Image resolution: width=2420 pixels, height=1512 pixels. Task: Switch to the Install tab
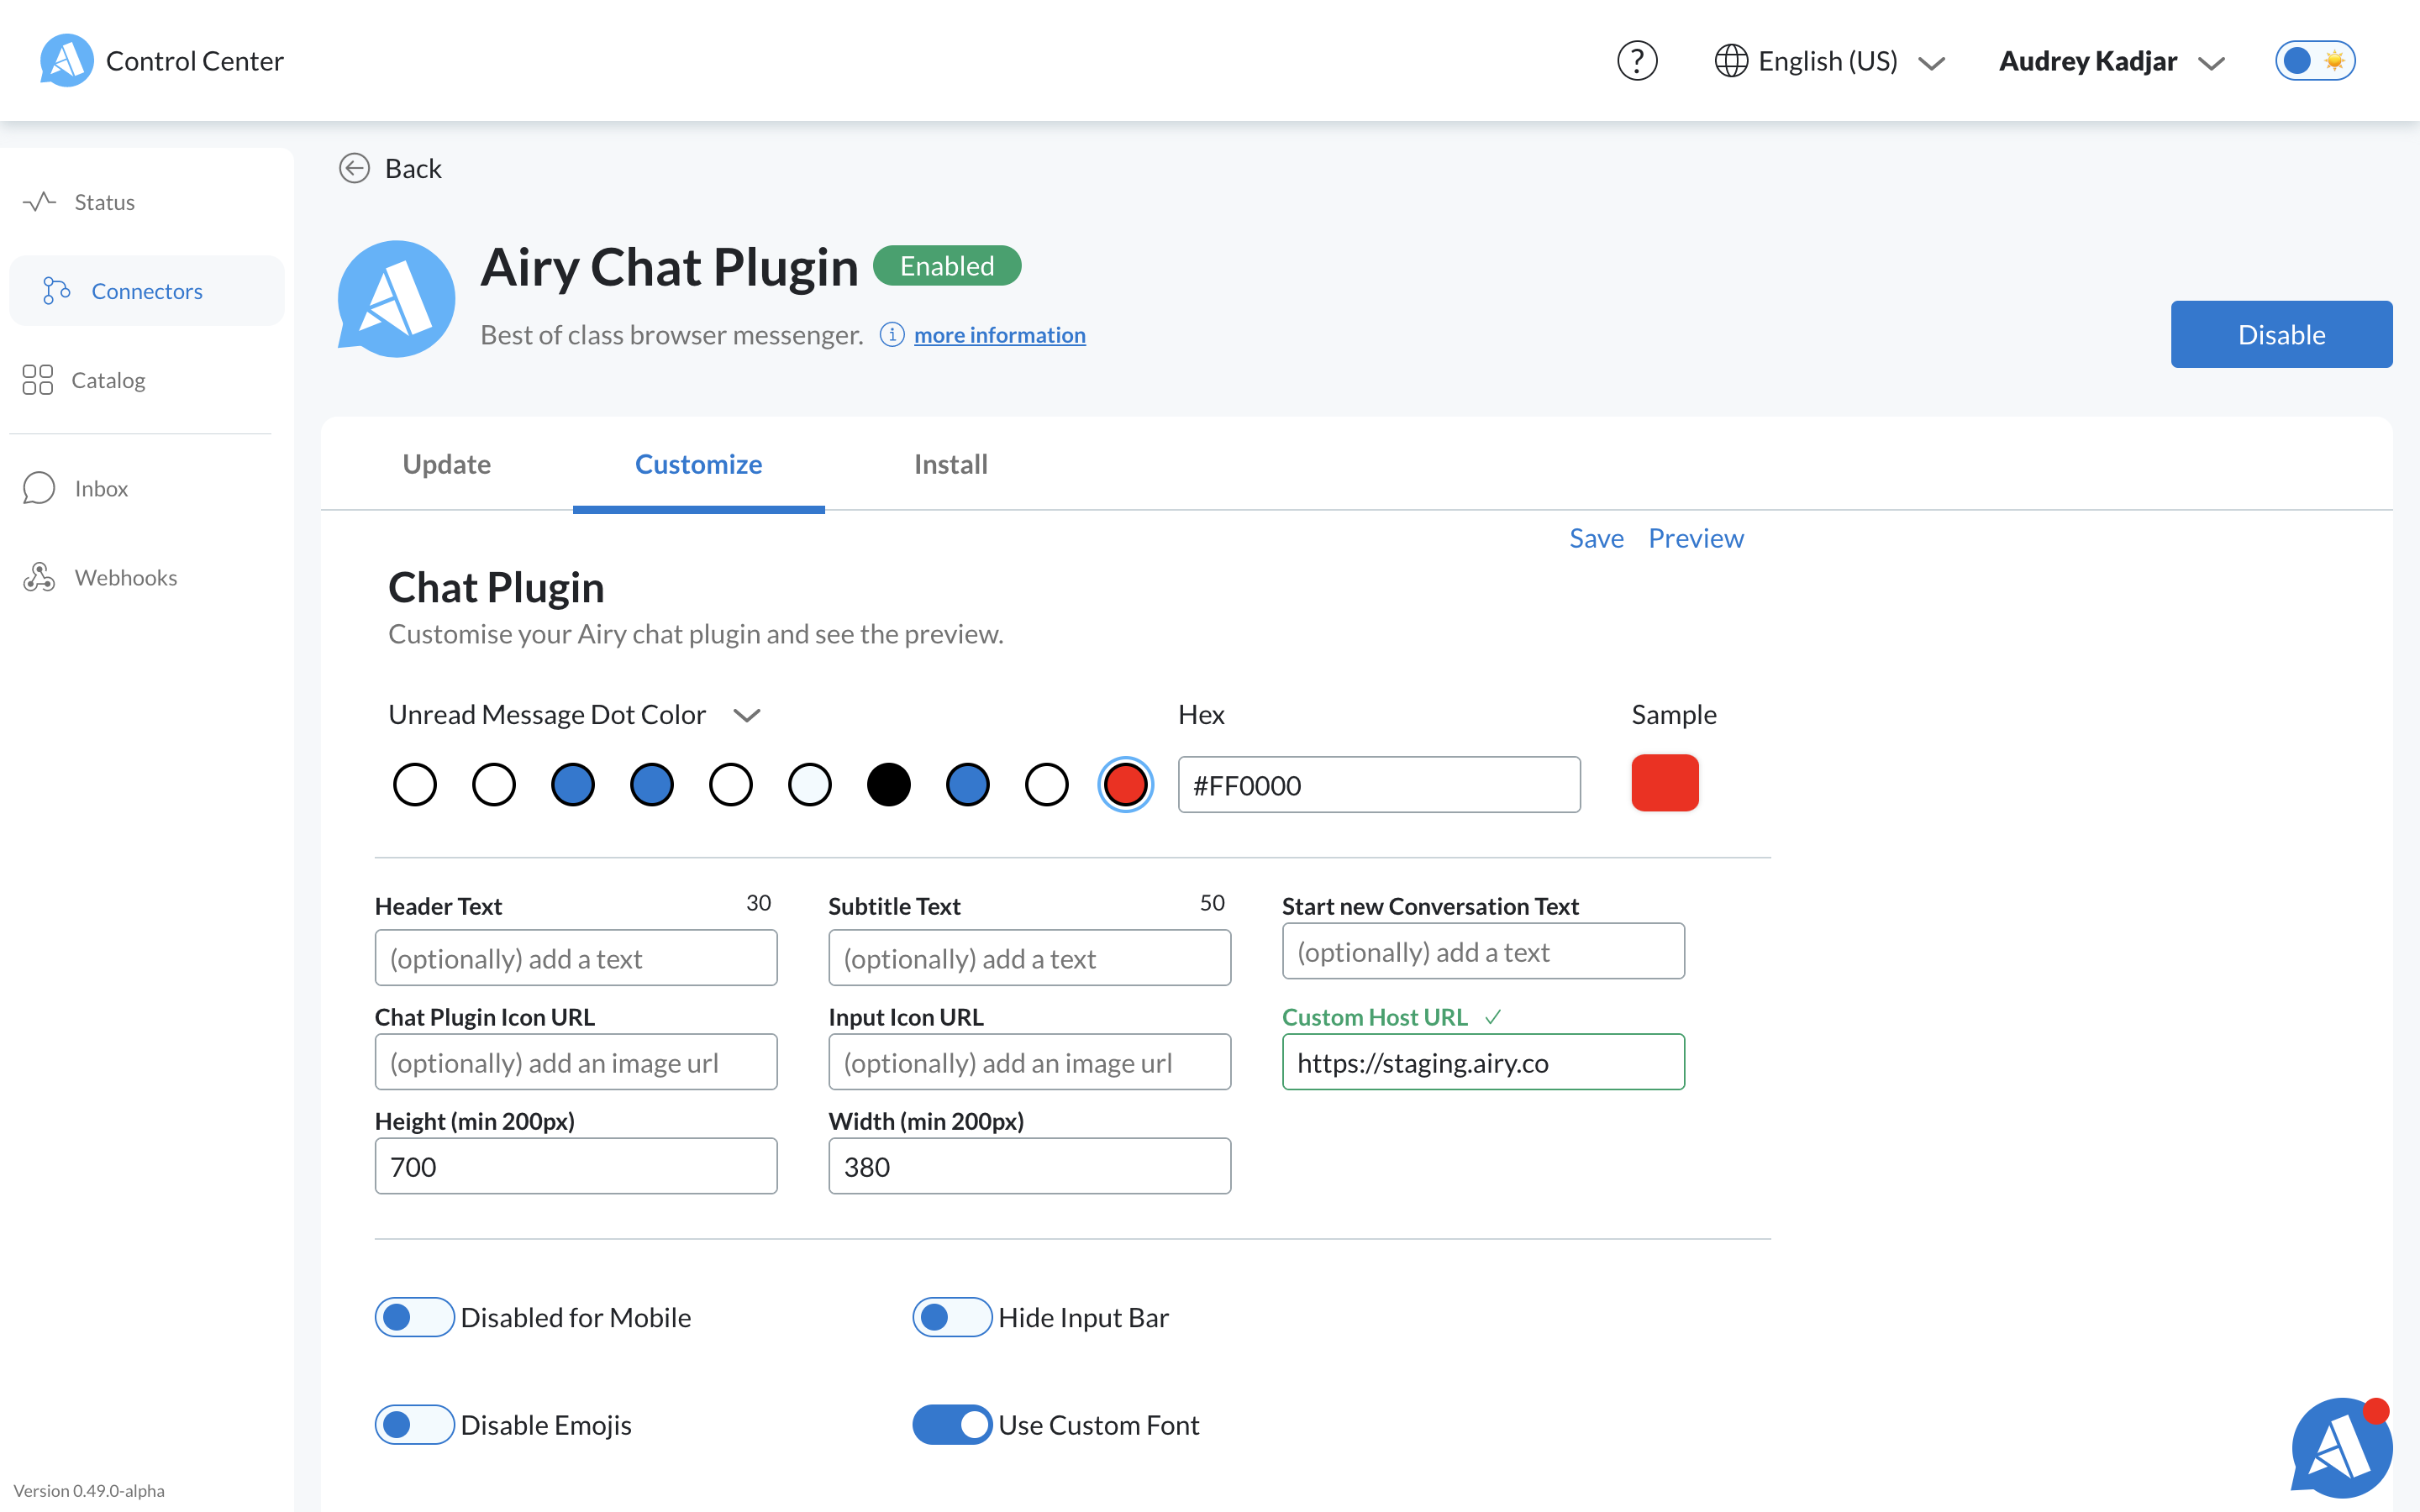pyautogui.click(x=949, y=464)
